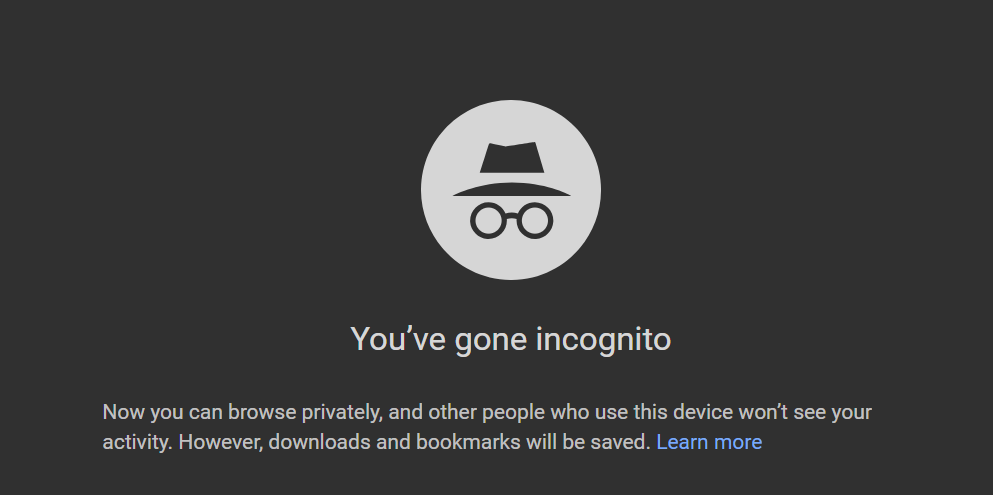The width and height of the screenshot is (993, 495).
Task: Click the "You've gone incognito" heading
Action: tap(511, 339)
